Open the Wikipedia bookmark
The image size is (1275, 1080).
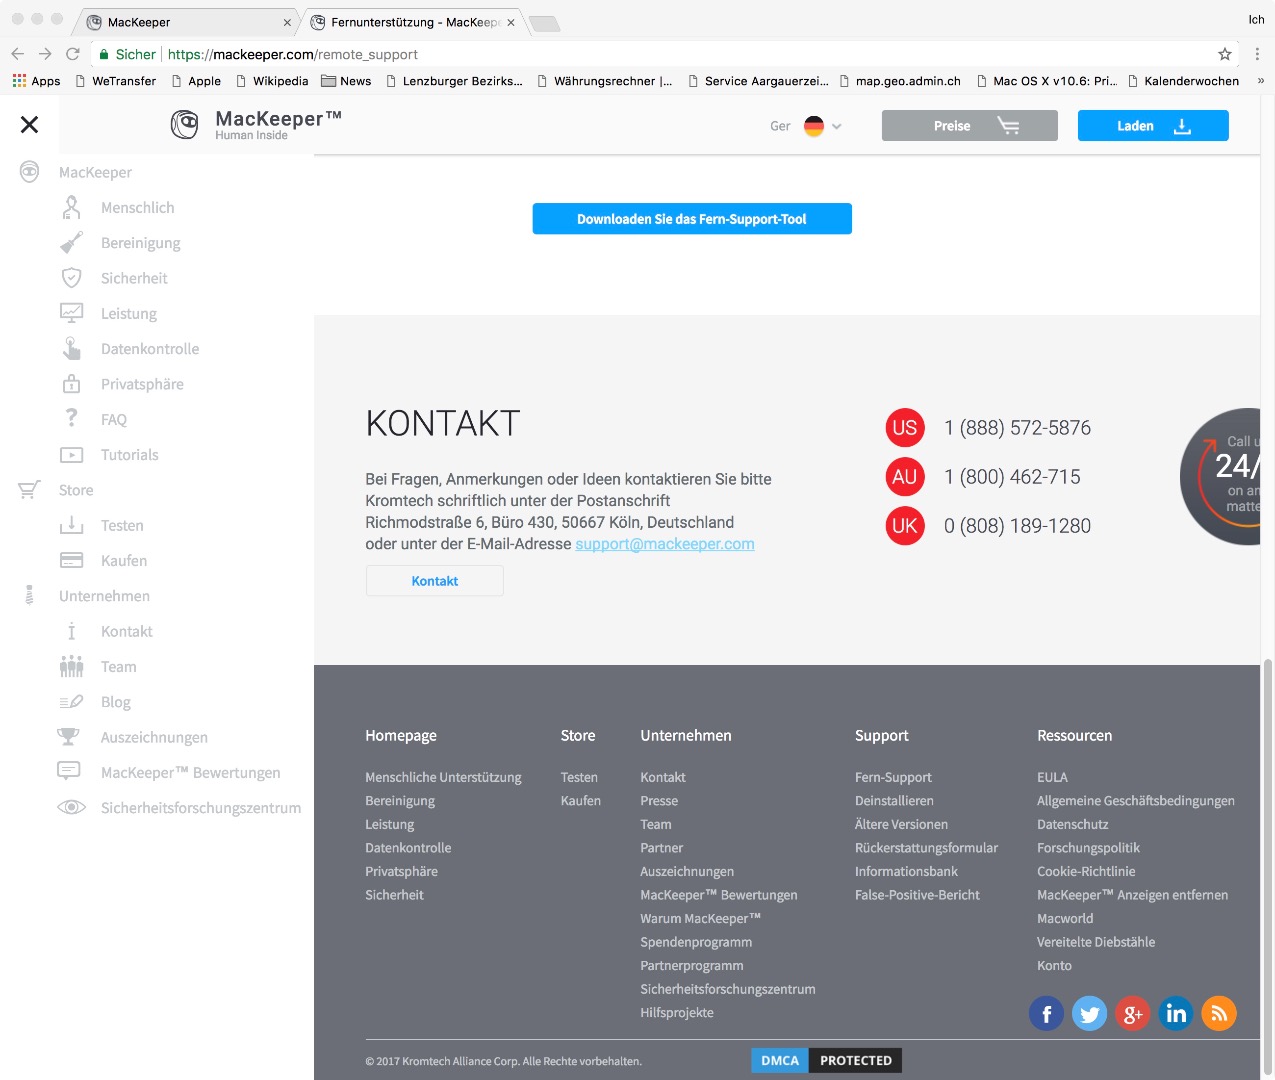pyautogui.click(x=272, y=81)
